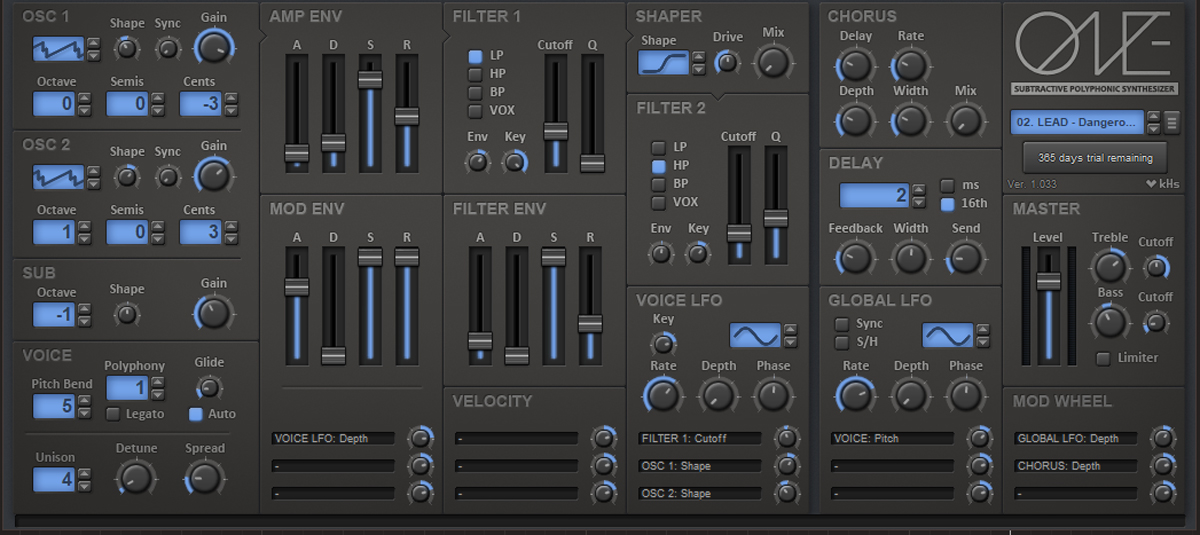Select HP mode in Filter 2

[658, 166]
